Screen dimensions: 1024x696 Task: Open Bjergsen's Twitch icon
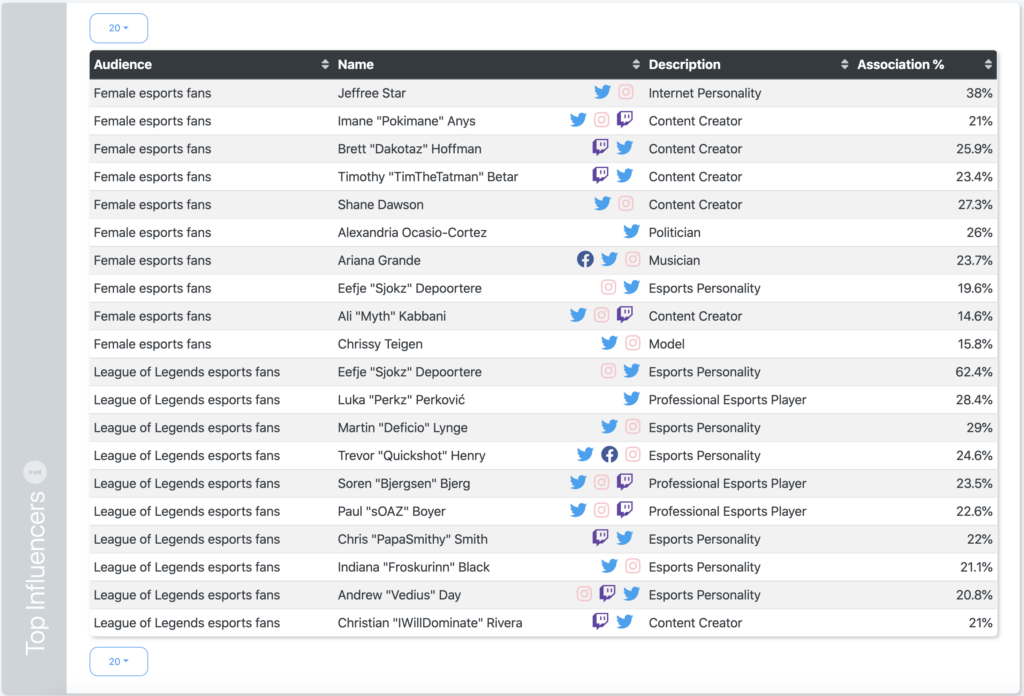tap(625, 482)
